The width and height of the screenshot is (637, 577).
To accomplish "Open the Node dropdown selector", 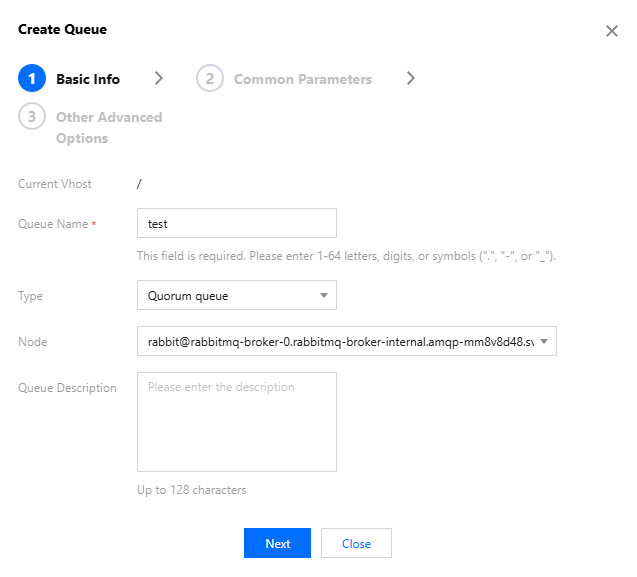I will coord(338,342).
